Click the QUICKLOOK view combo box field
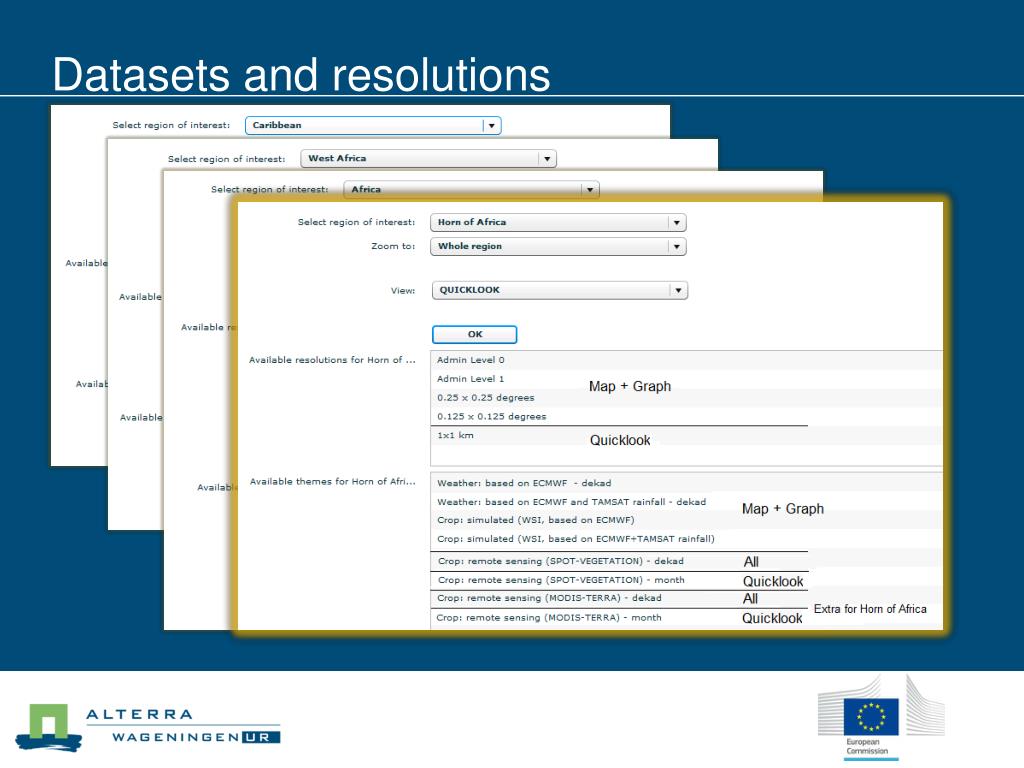 [560, 291]
